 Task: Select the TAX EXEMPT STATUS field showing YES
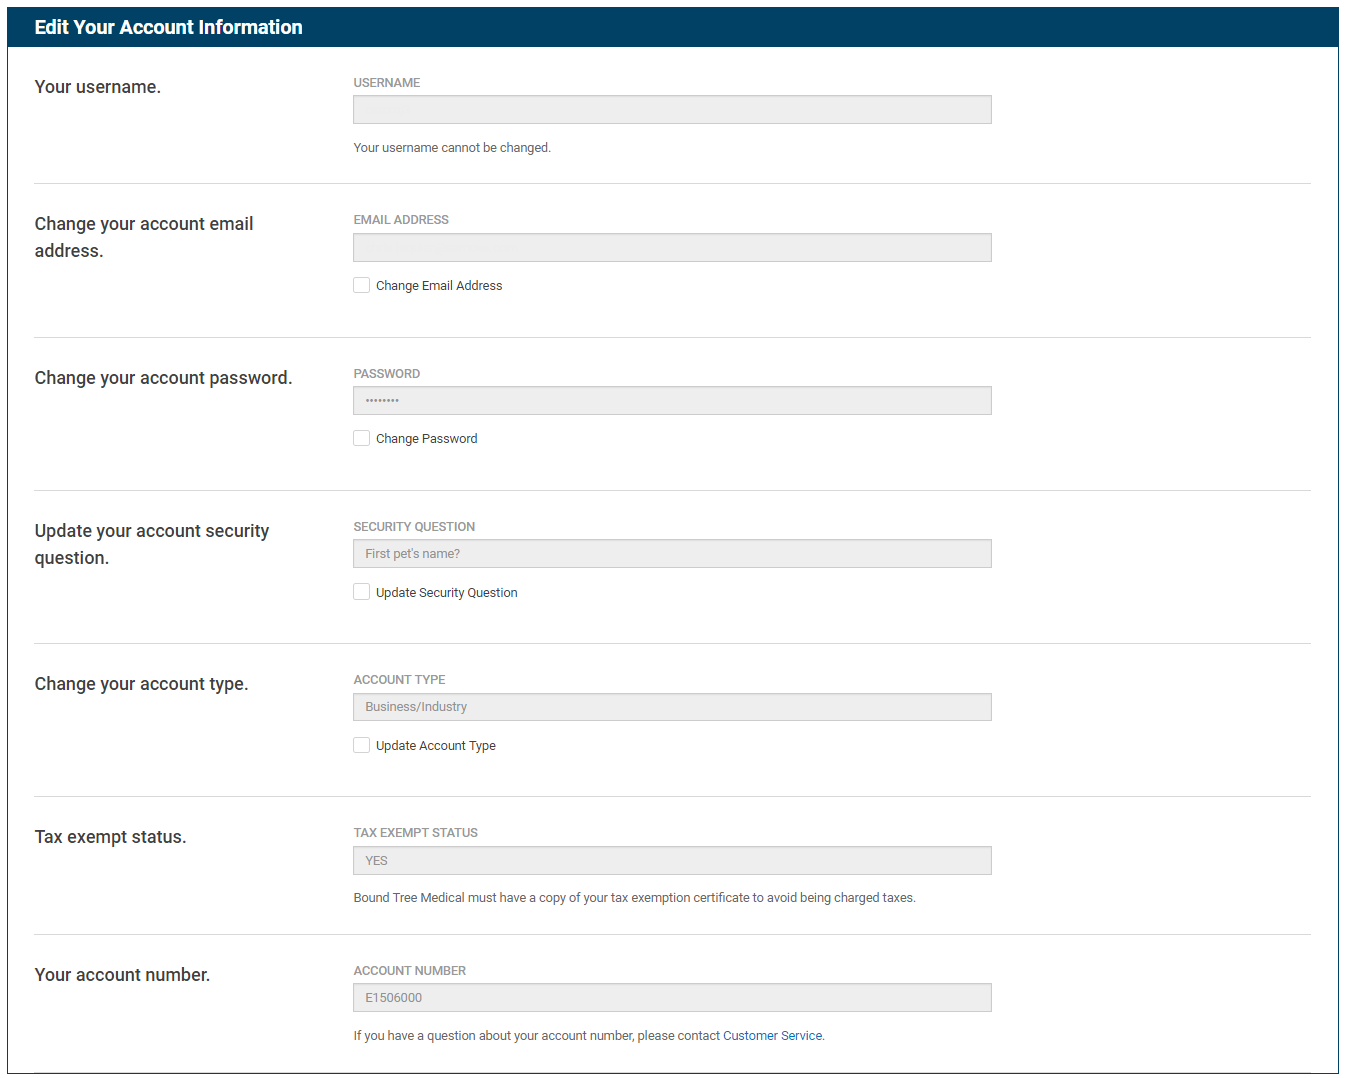(671, 860)
